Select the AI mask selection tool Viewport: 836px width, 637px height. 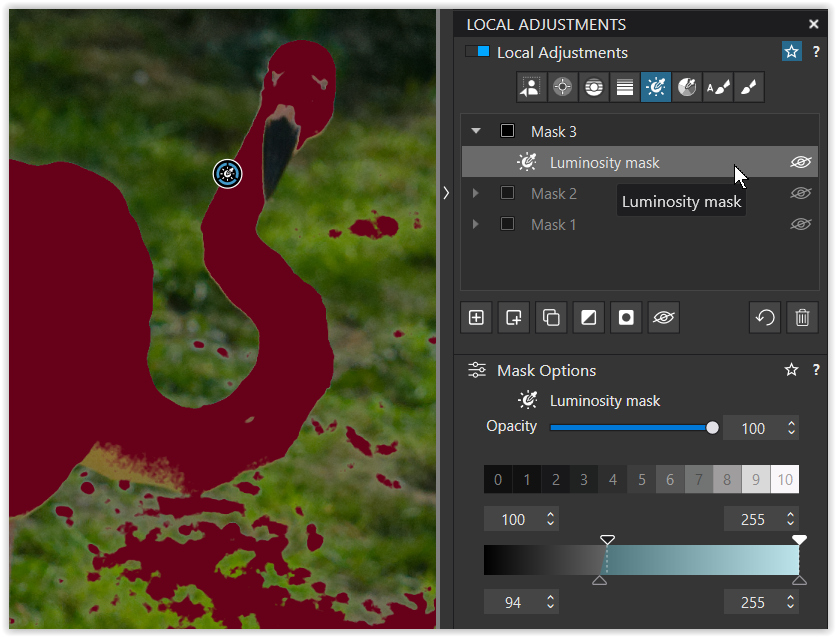coord(531,88)
